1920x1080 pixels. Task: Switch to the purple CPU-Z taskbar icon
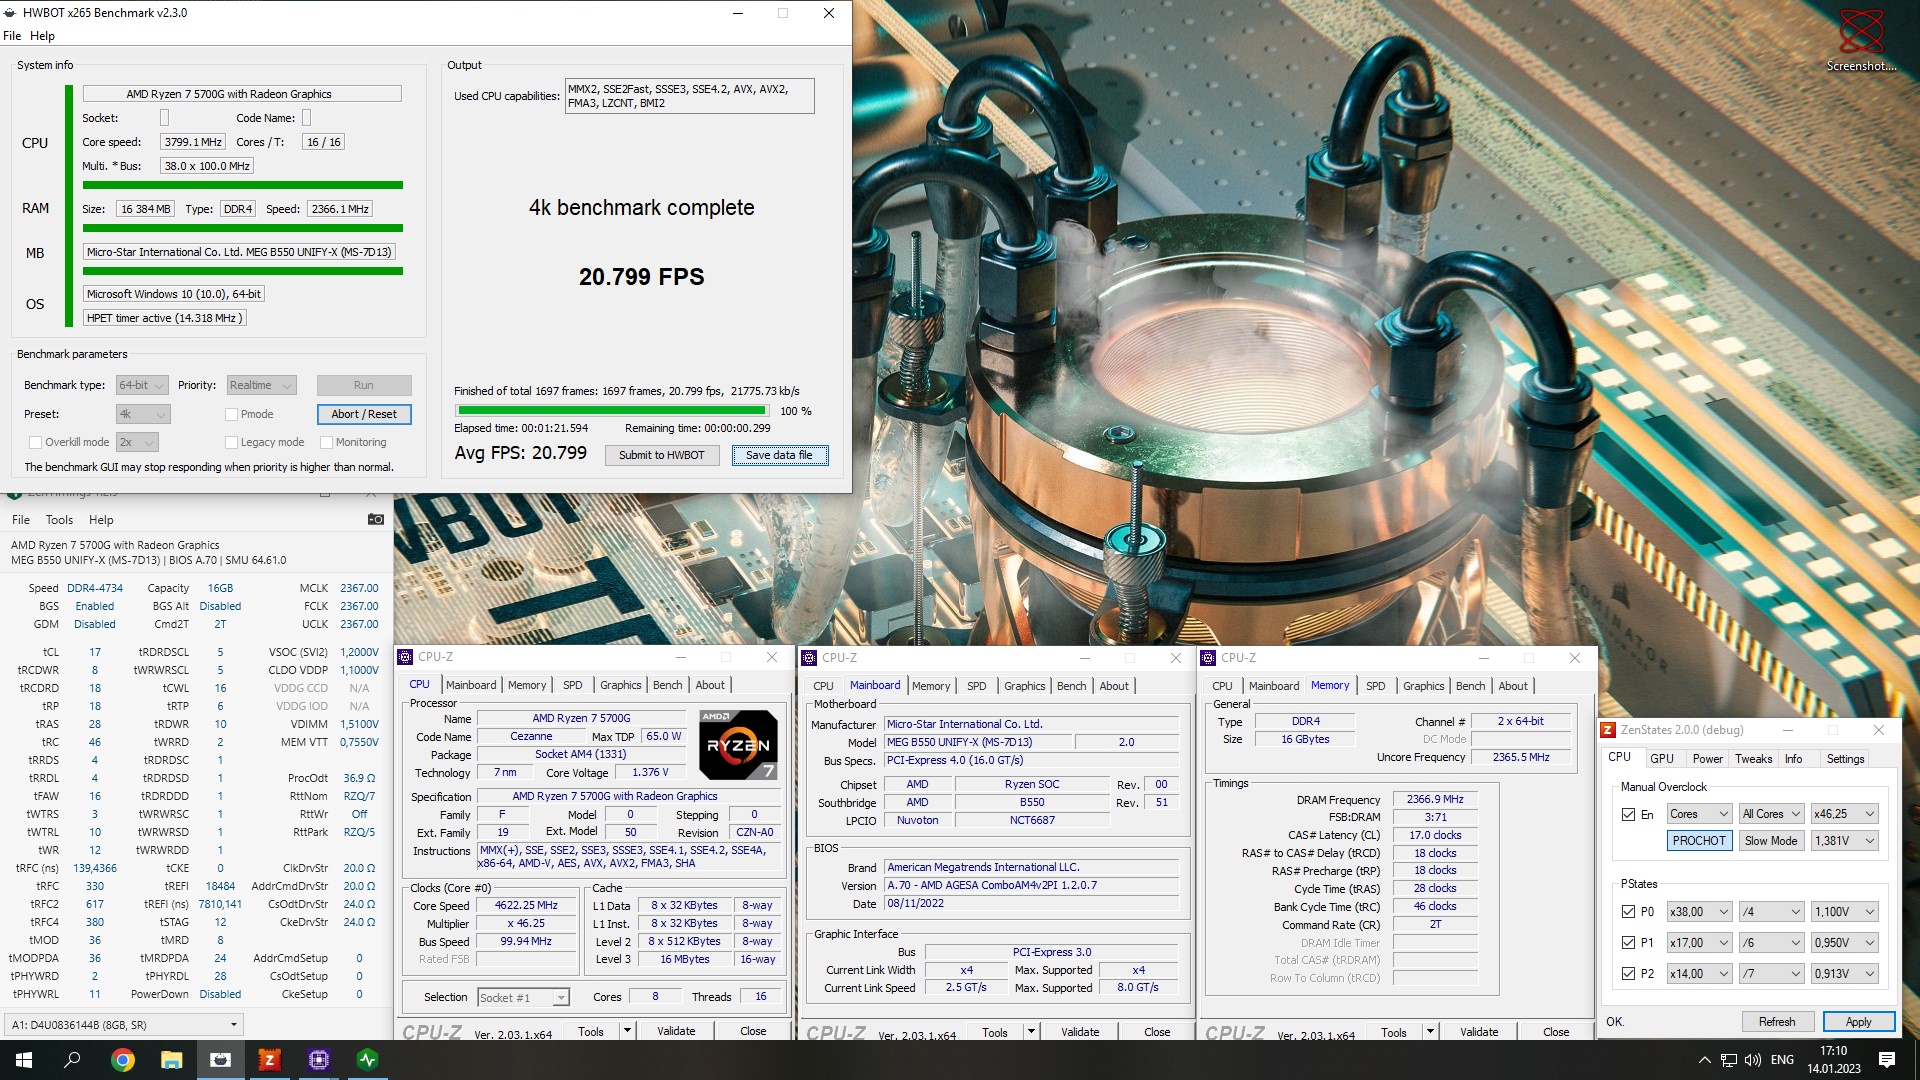(x=318, y=1060)
